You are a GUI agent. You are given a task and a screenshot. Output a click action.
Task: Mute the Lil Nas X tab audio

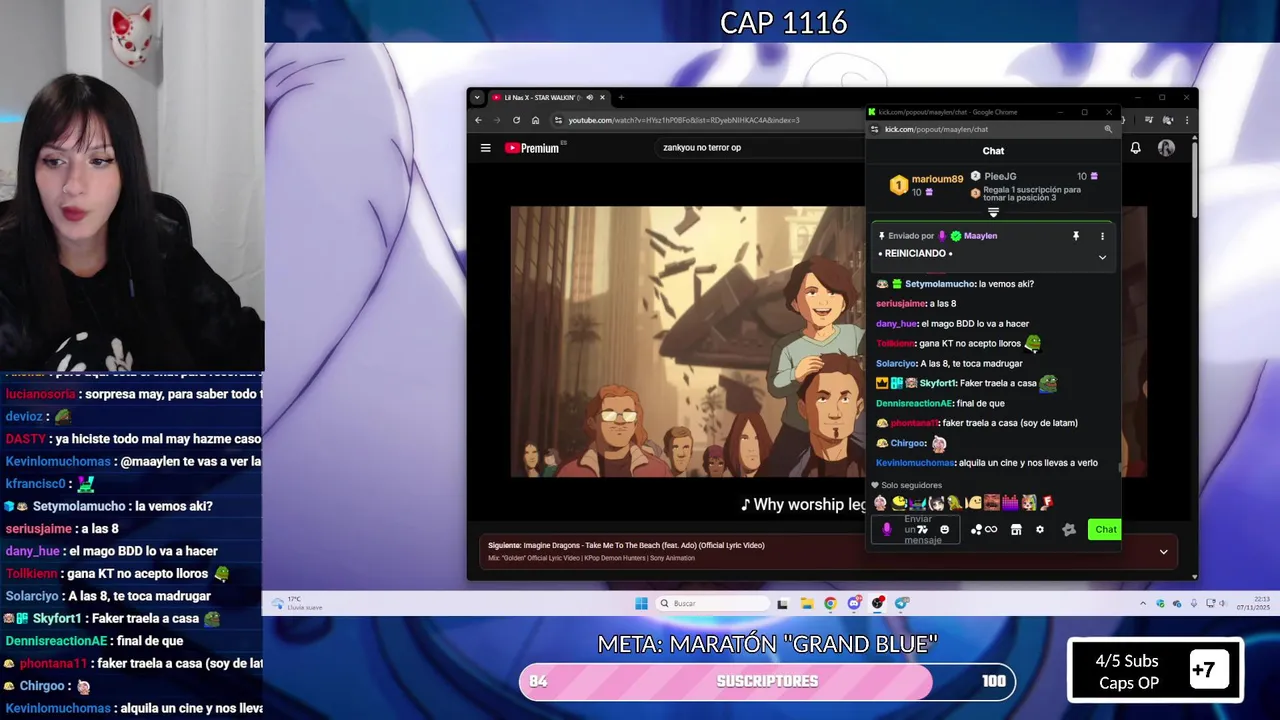click(x=589, y=98)
